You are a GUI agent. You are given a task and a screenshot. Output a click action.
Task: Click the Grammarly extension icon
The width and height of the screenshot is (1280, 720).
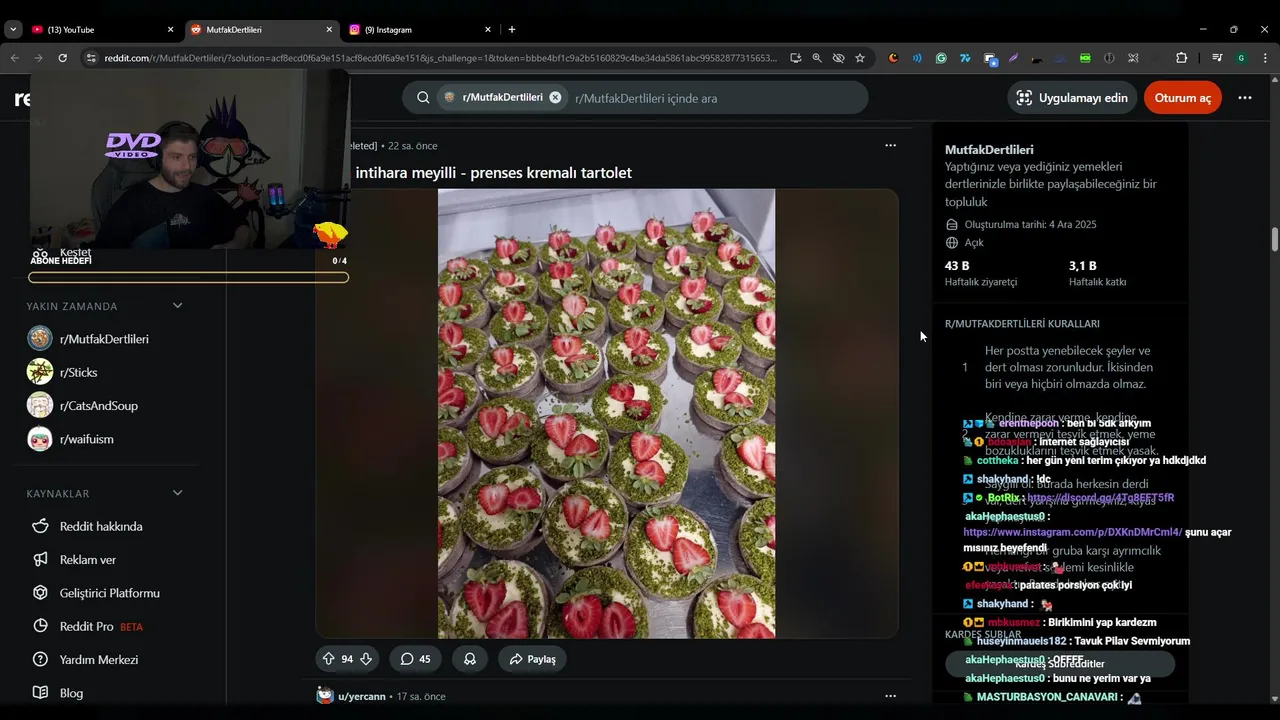pyautogui.click(x=941, y=58)
